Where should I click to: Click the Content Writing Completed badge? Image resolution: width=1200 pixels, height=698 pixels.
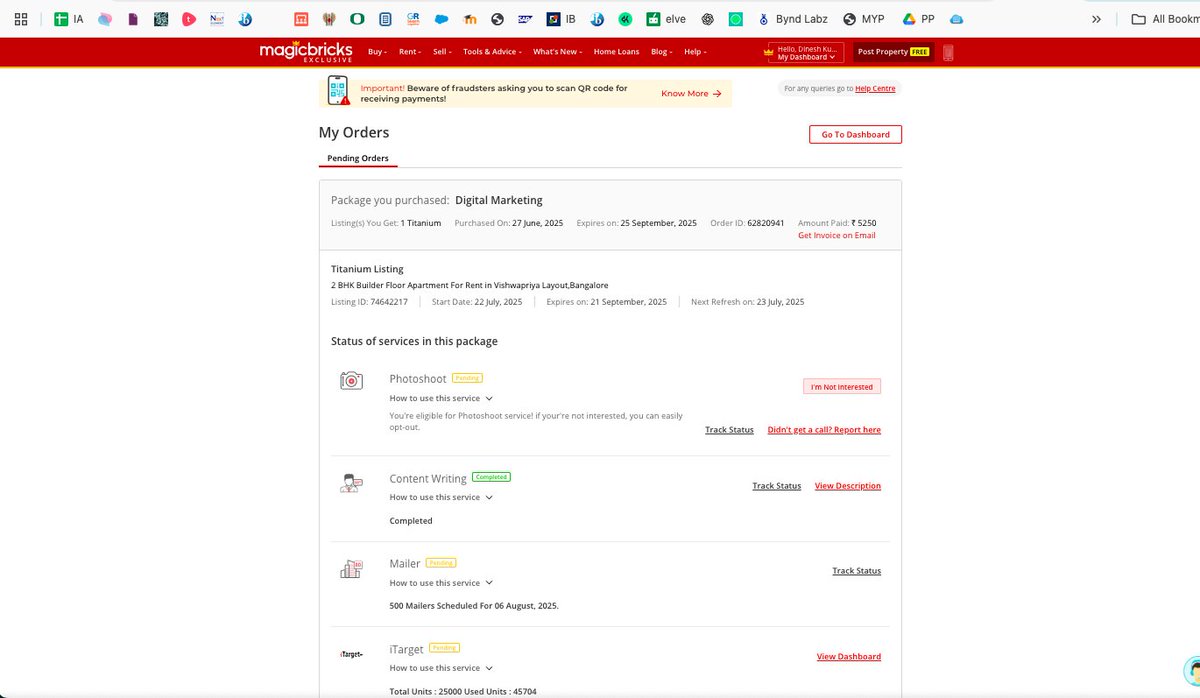491,477
